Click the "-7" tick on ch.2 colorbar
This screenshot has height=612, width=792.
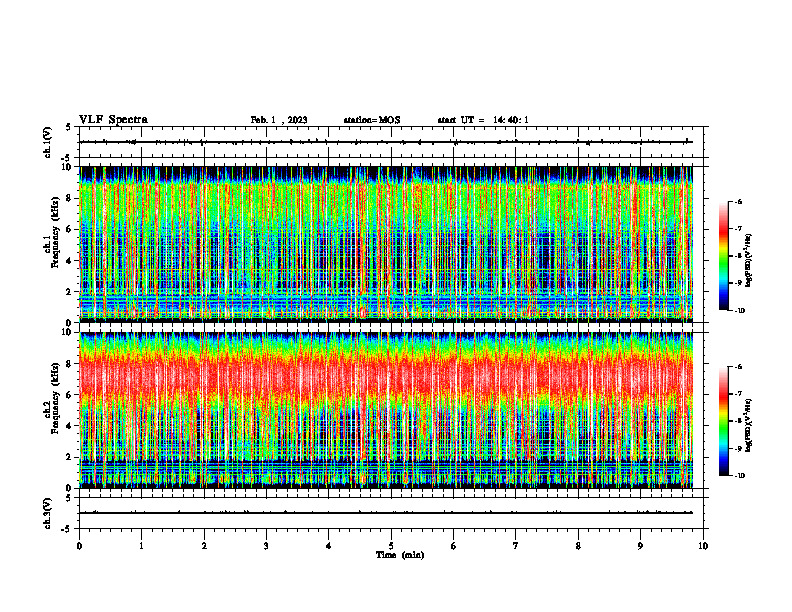coord(738,394)
